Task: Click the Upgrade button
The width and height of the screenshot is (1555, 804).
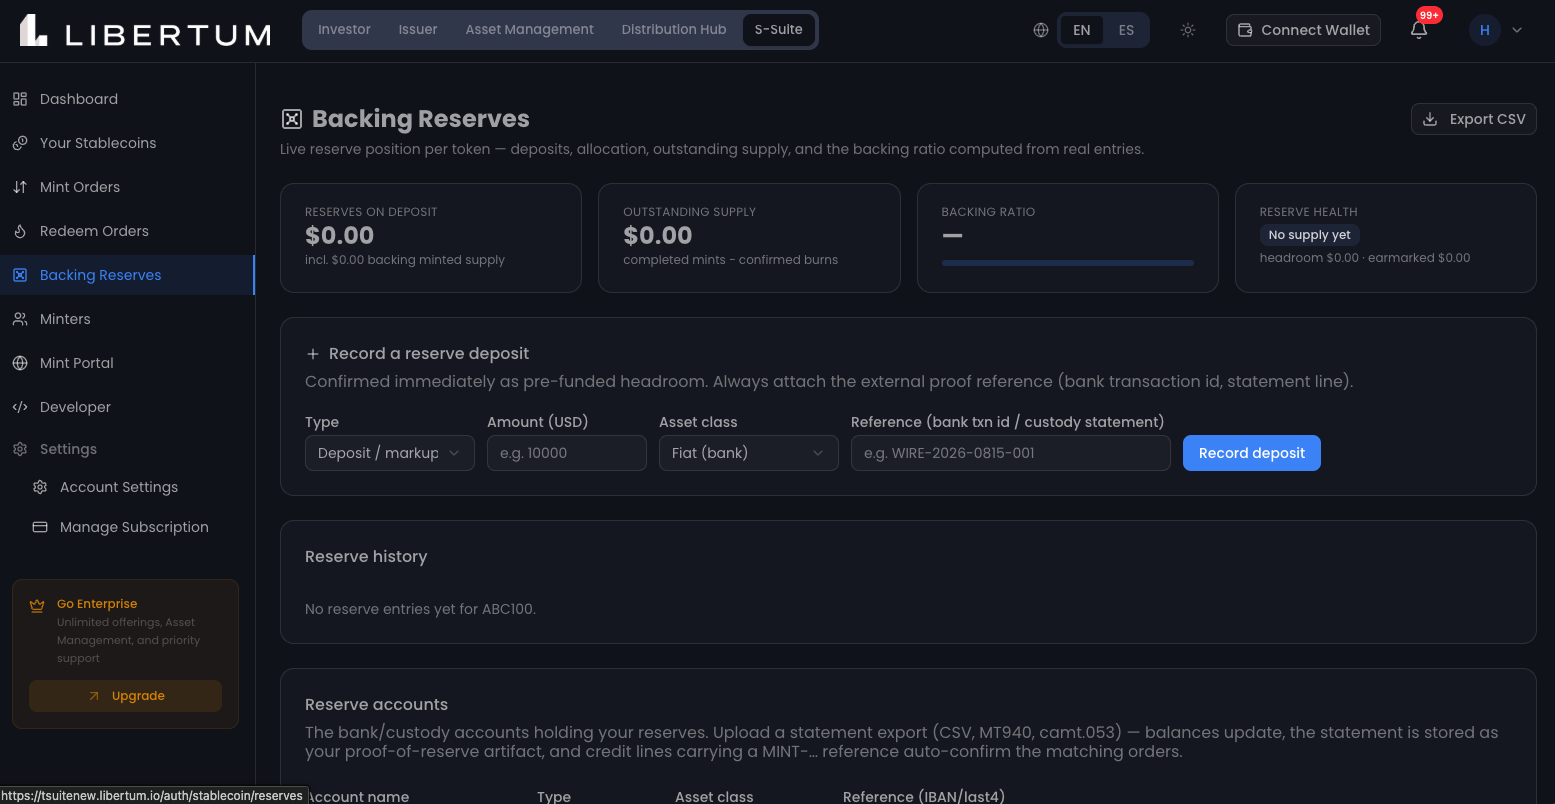Action: pos(125,696)
